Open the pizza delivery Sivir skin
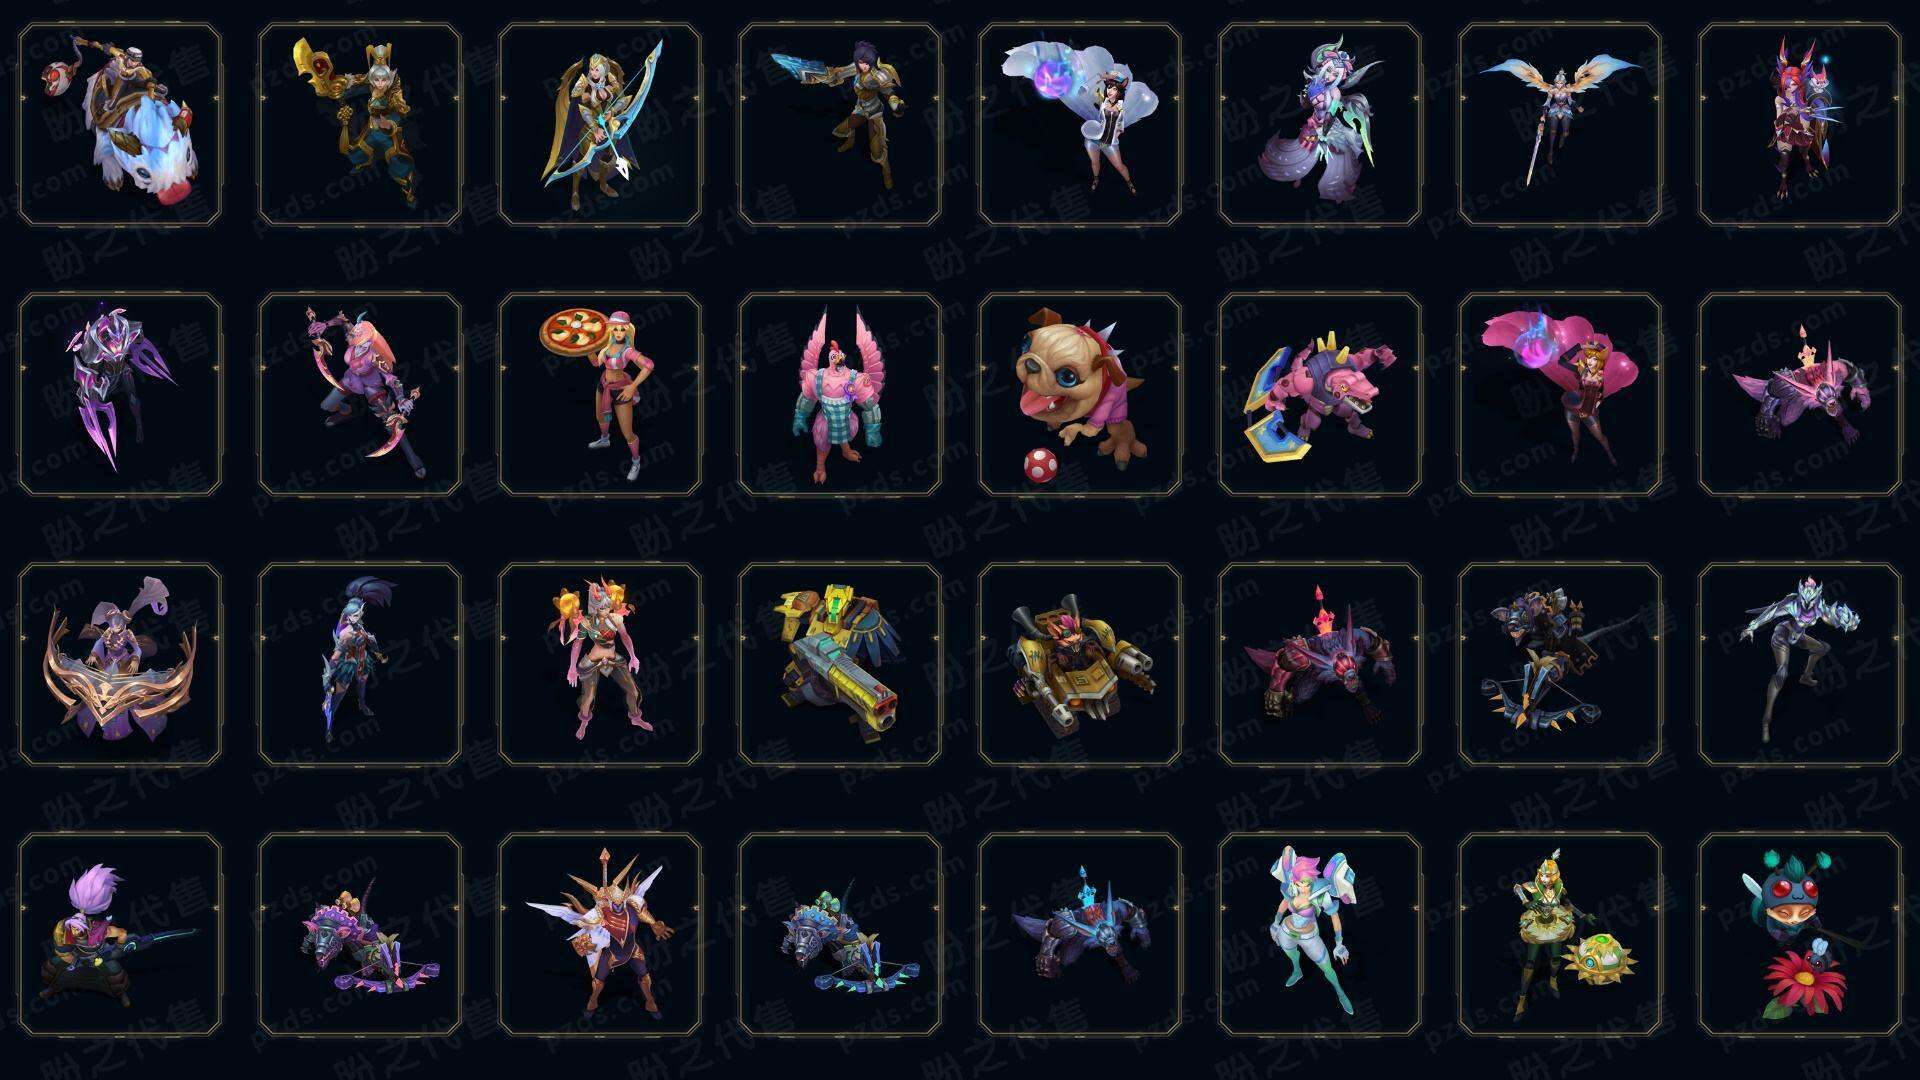 click(x=600, y=394)
